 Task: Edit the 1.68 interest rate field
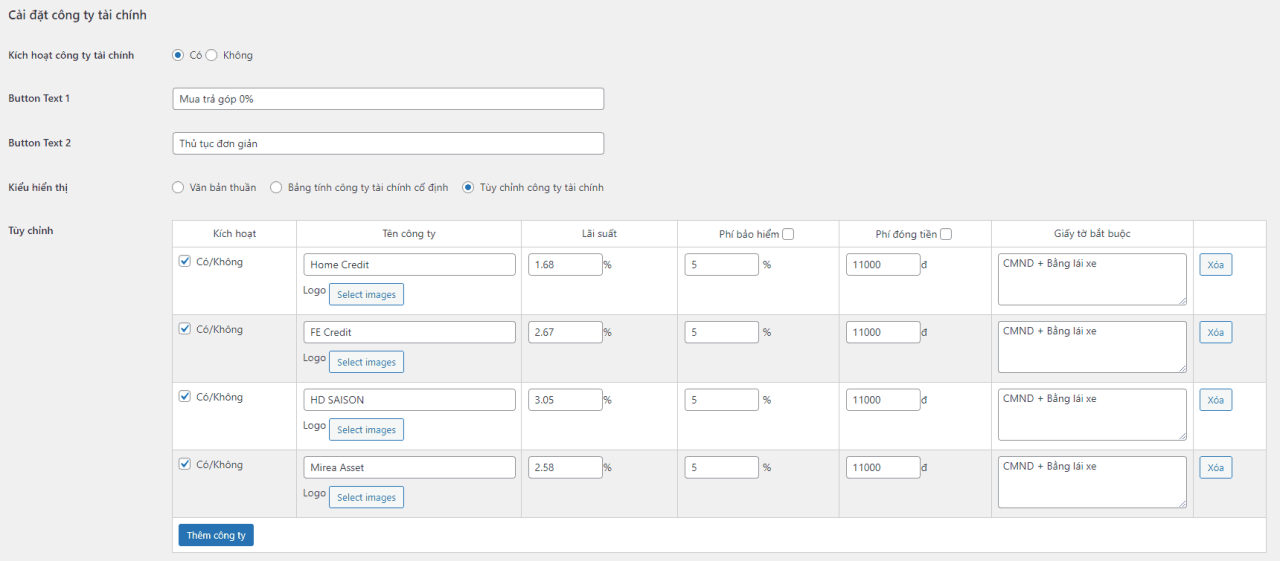coord(565,265)
